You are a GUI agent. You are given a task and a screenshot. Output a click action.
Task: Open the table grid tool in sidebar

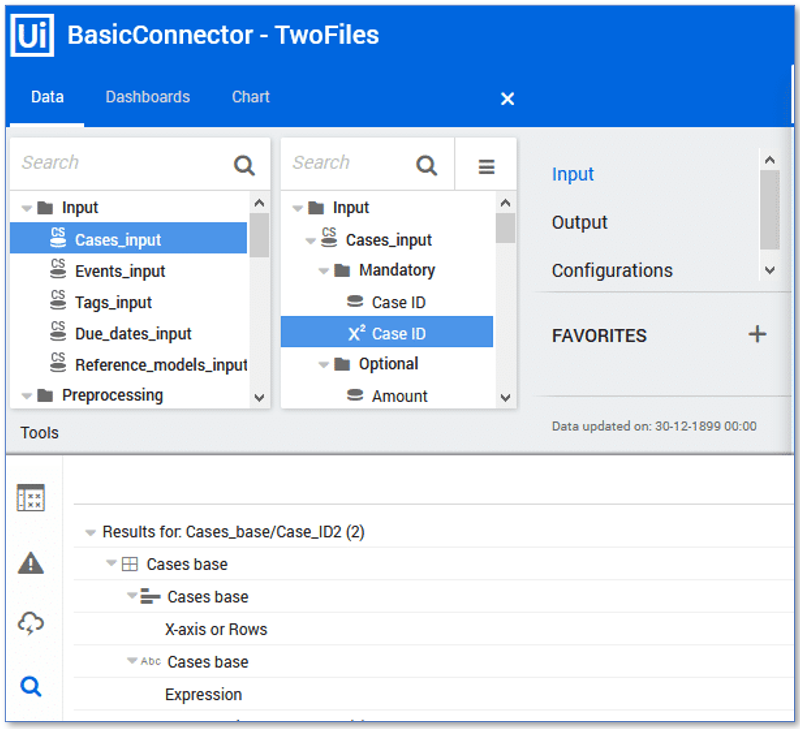[x=31, y=499]
